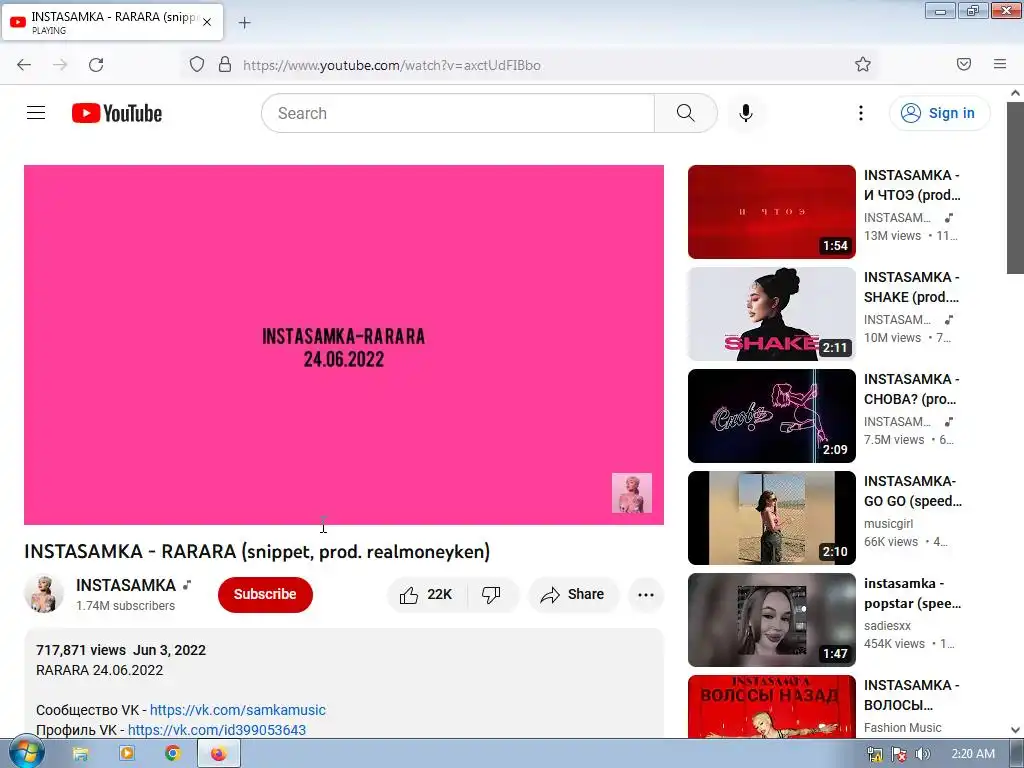Go back with the browser back arrow
This screenshot has height=768, width=1024.
pos(24,65)
